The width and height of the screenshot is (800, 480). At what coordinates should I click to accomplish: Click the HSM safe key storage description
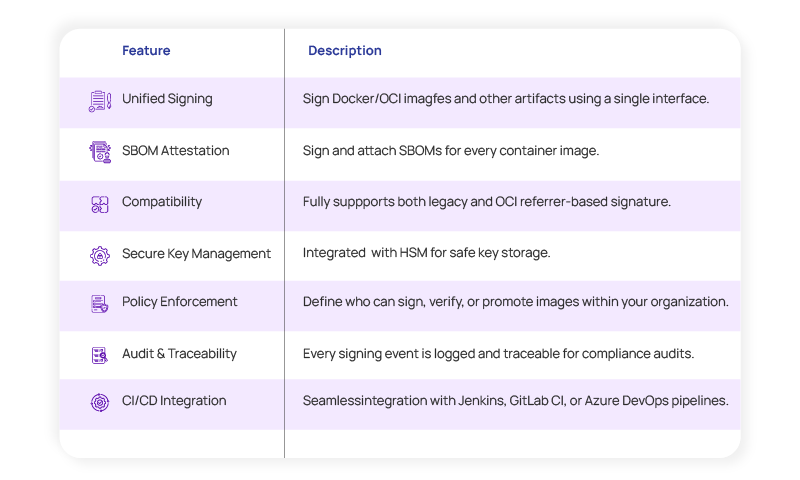click(426, 254)
